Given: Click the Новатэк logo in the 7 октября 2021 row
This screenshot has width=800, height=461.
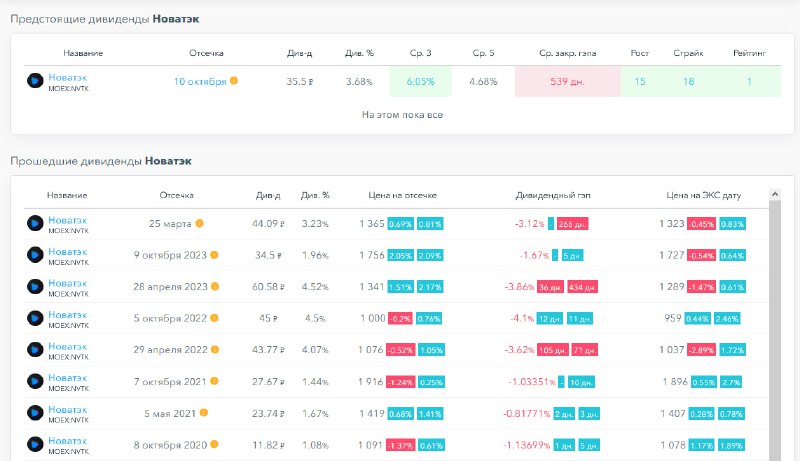Looking at the screenshot, I should click(35, 381).
